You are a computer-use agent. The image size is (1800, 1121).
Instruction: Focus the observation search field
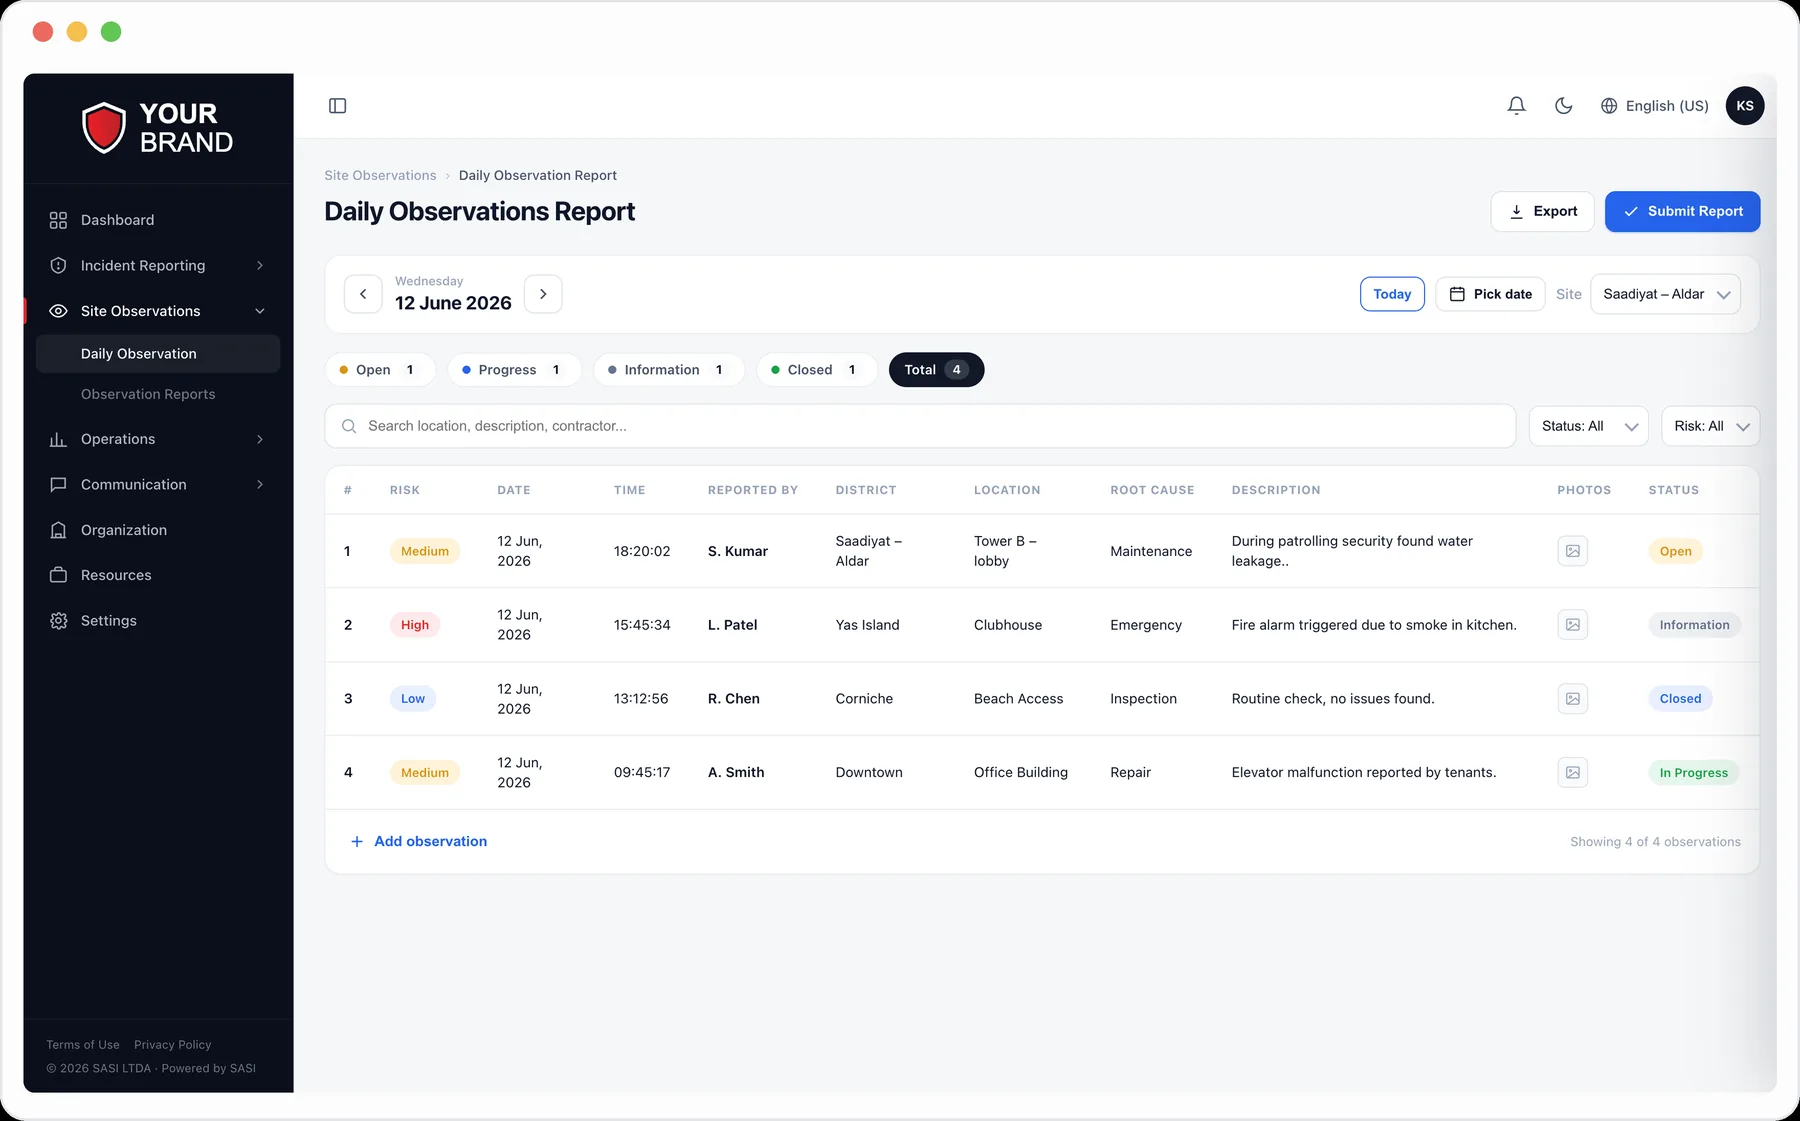pyautogui.click(x=920, y=426)
